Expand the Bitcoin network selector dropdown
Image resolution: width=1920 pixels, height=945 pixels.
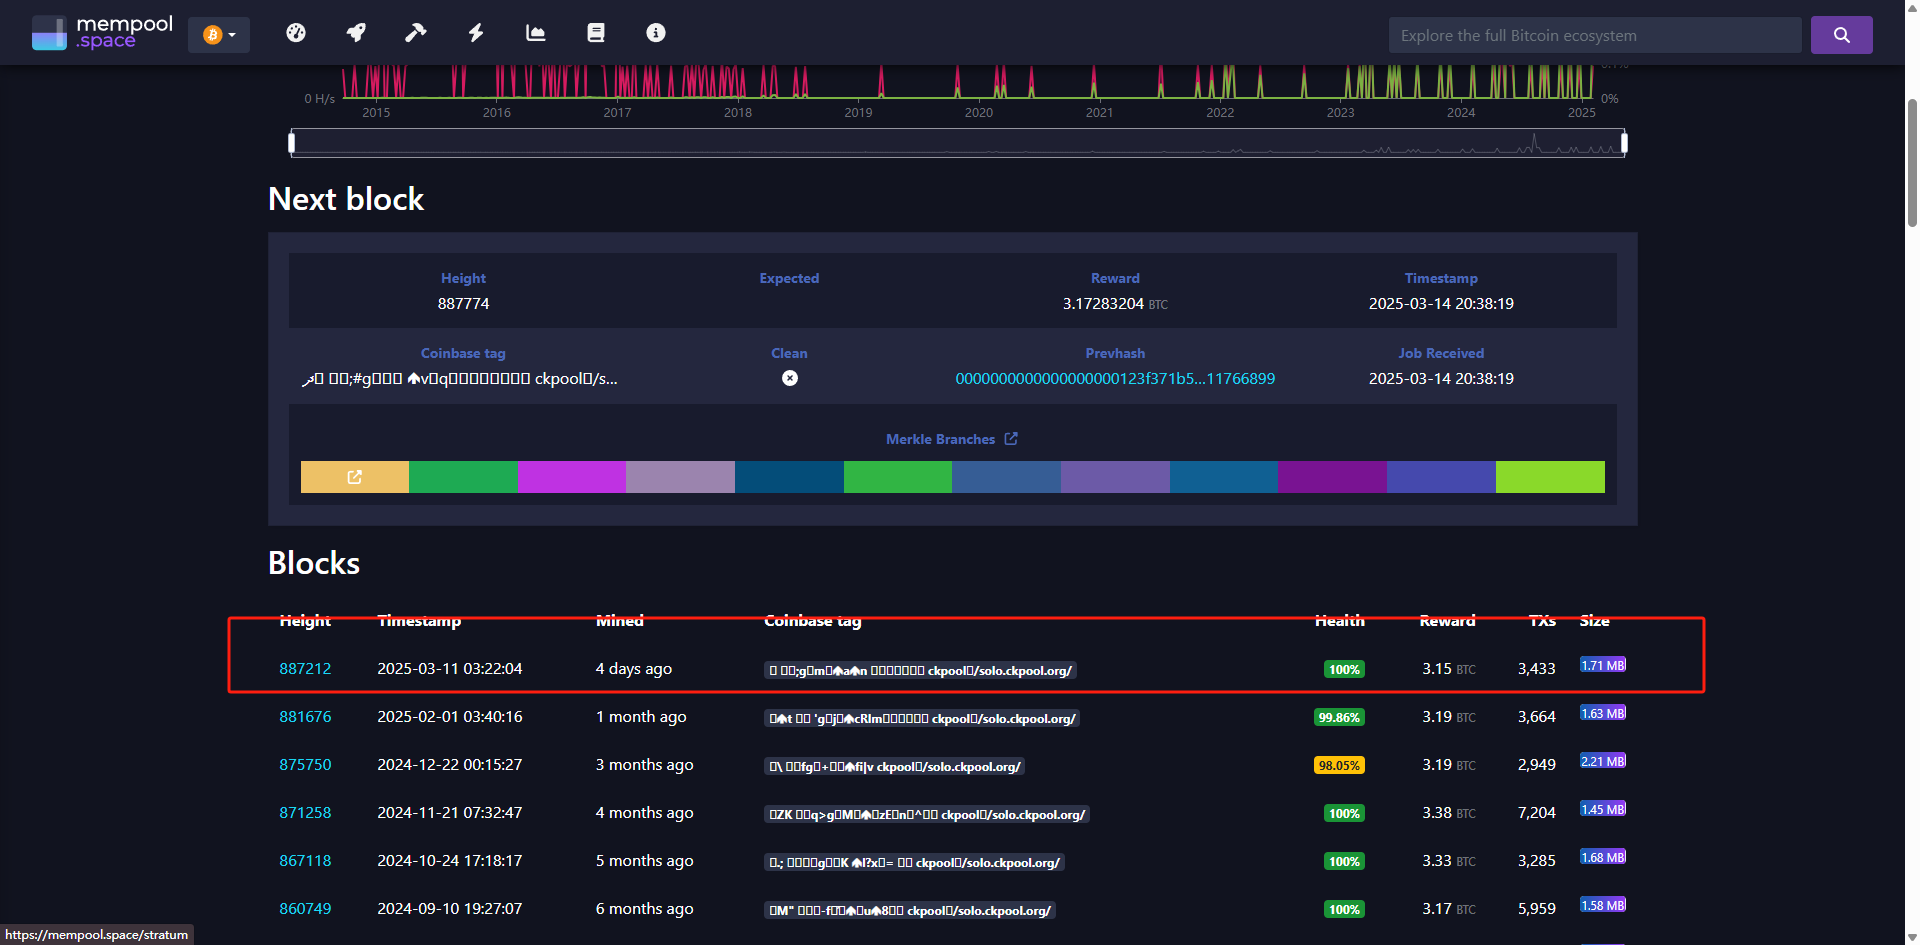(x=219, y=35)
